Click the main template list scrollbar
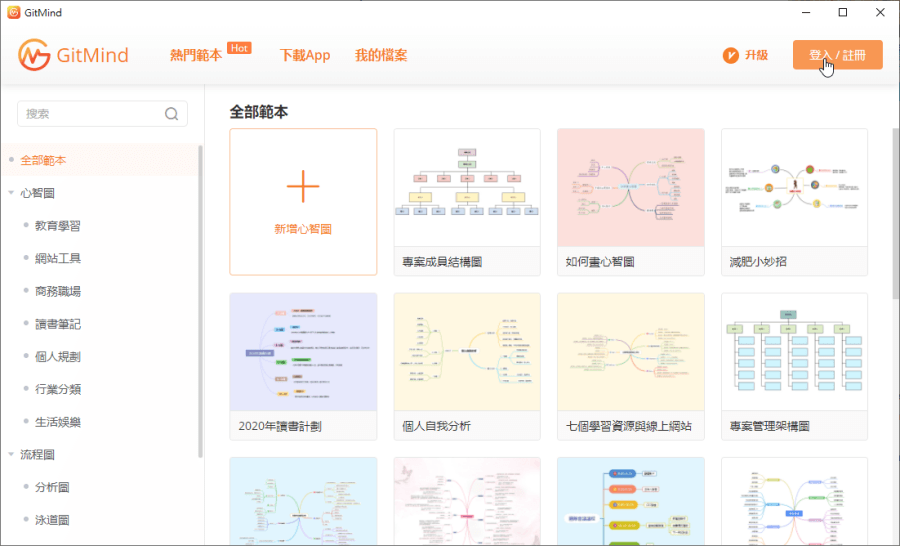 tap(895, 213)
